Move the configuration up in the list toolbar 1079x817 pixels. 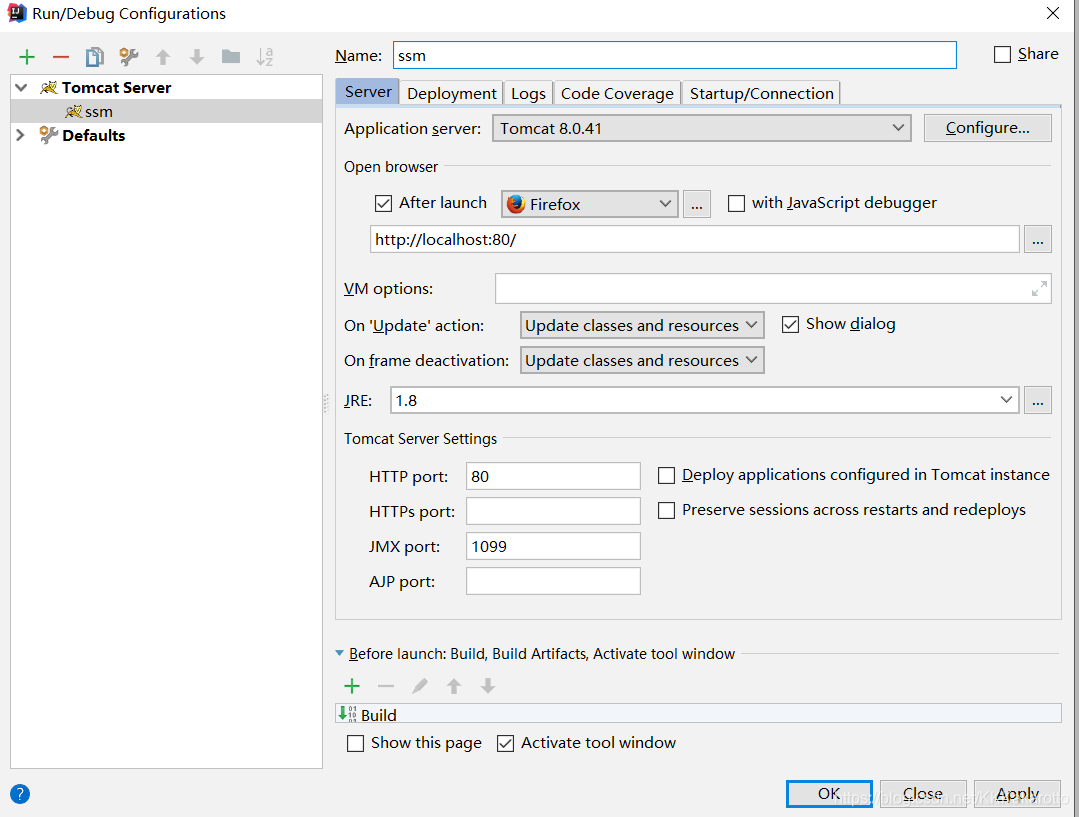tap(162, 56)
